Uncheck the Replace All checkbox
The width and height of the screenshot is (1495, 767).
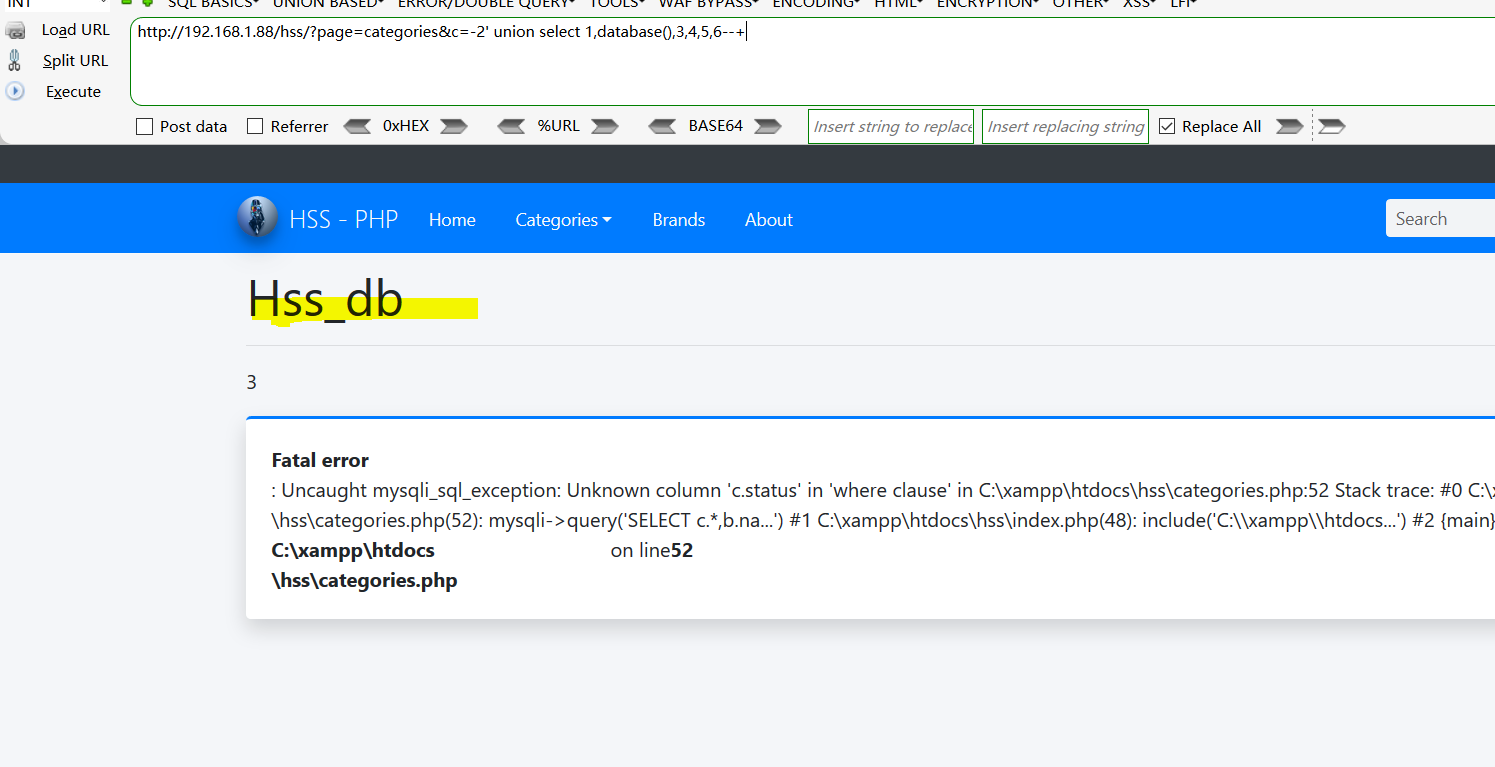[x=1167, y=127]
